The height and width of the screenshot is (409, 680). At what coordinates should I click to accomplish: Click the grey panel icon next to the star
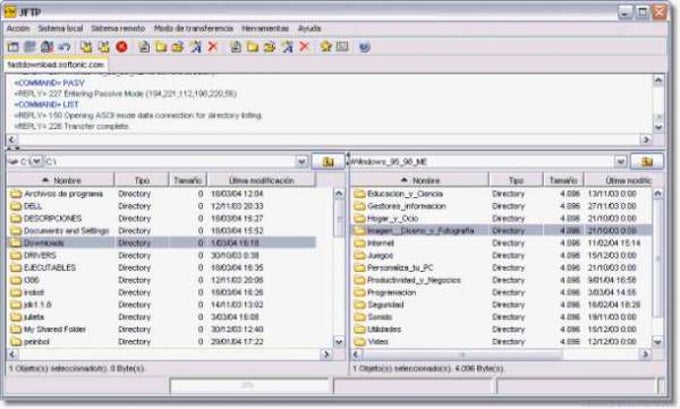(343, 46)
